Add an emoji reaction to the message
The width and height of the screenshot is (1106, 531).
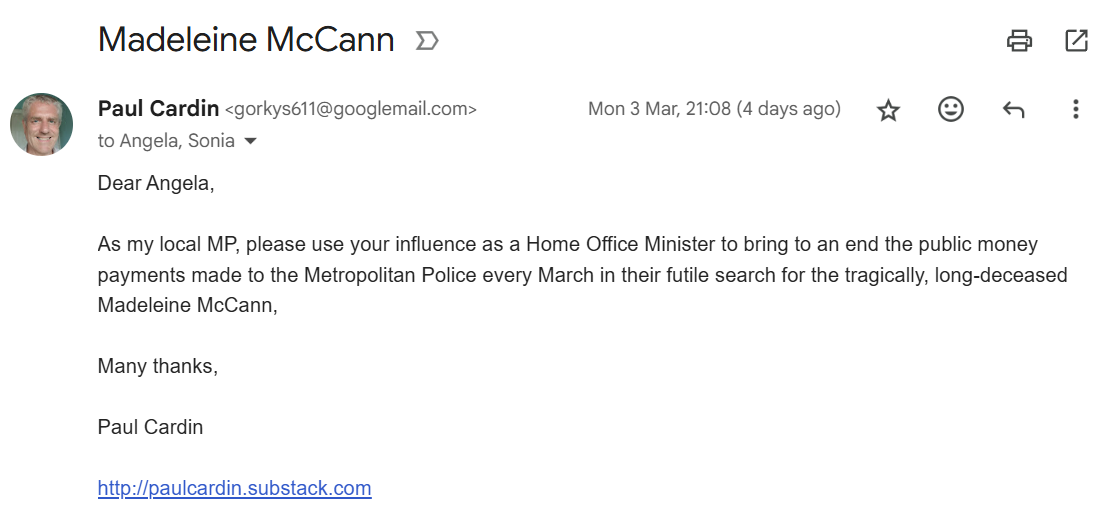click(x=950, y=109)
